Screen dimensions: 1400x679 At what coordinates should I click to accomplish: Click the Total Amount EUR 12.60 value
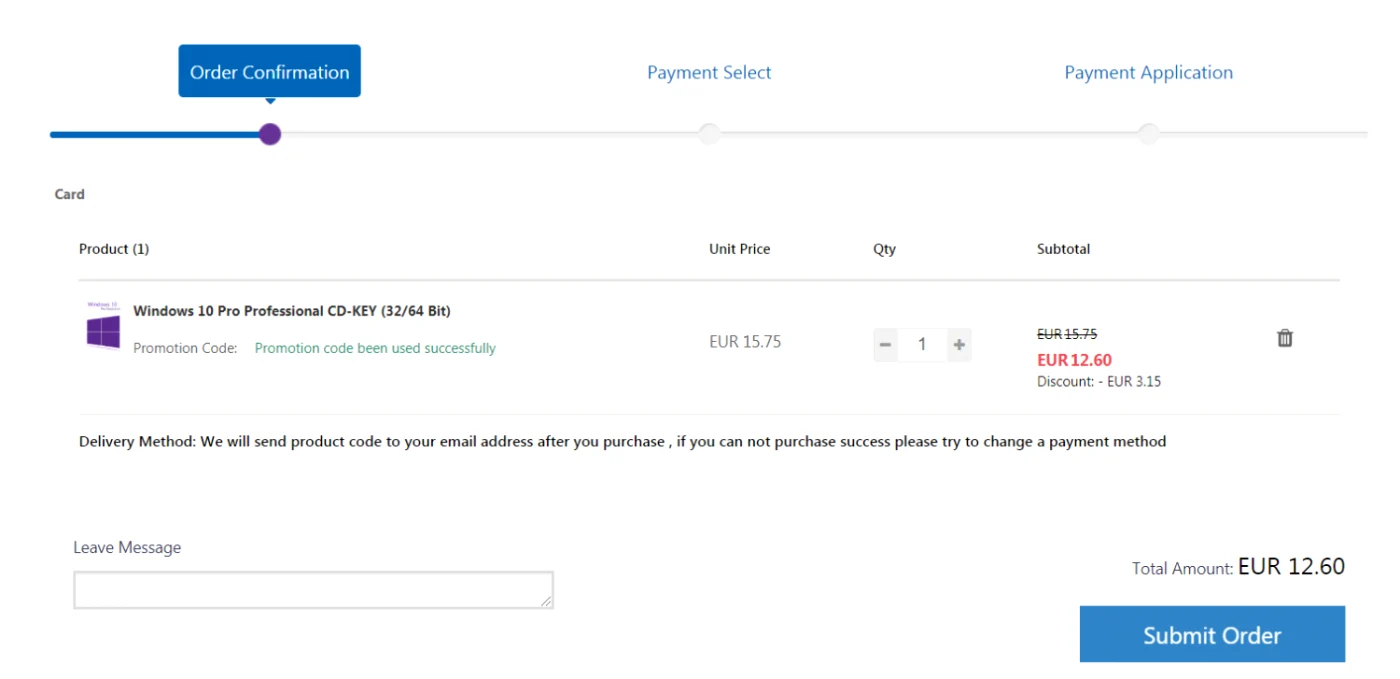pos(1291,566)
